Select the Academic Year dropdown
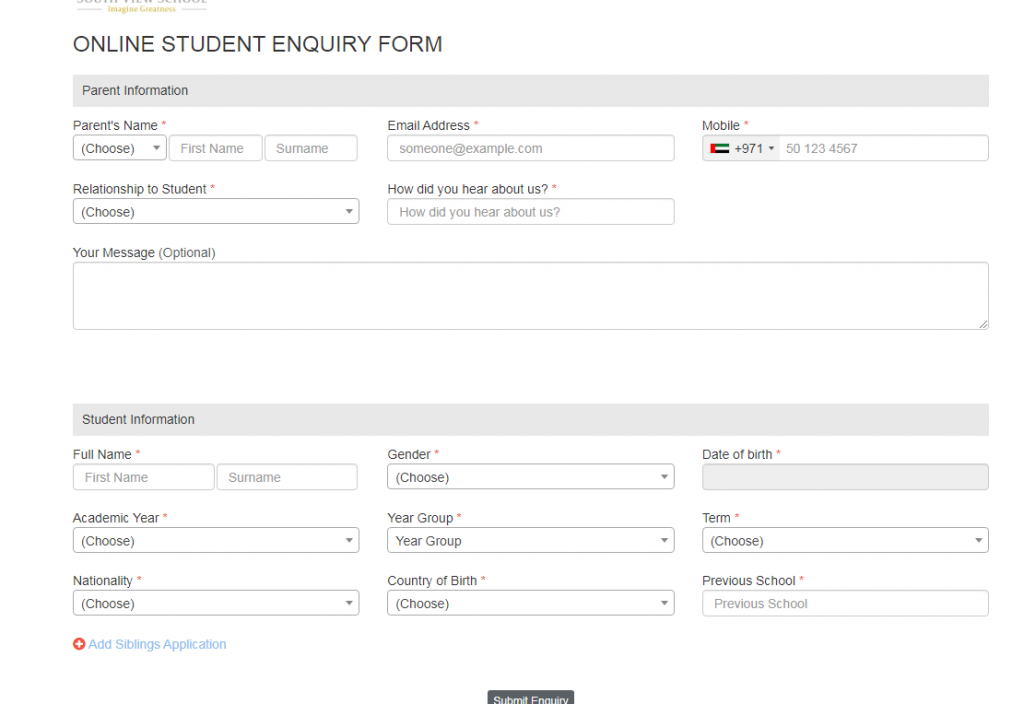This screenshot has height=704, width=1024. (x=215, y=541)
